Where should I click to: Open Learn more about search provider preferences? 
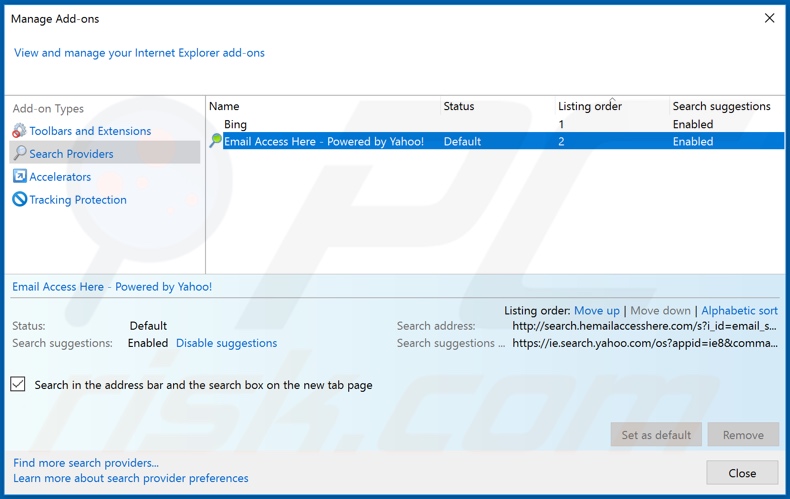coord(130,478)
